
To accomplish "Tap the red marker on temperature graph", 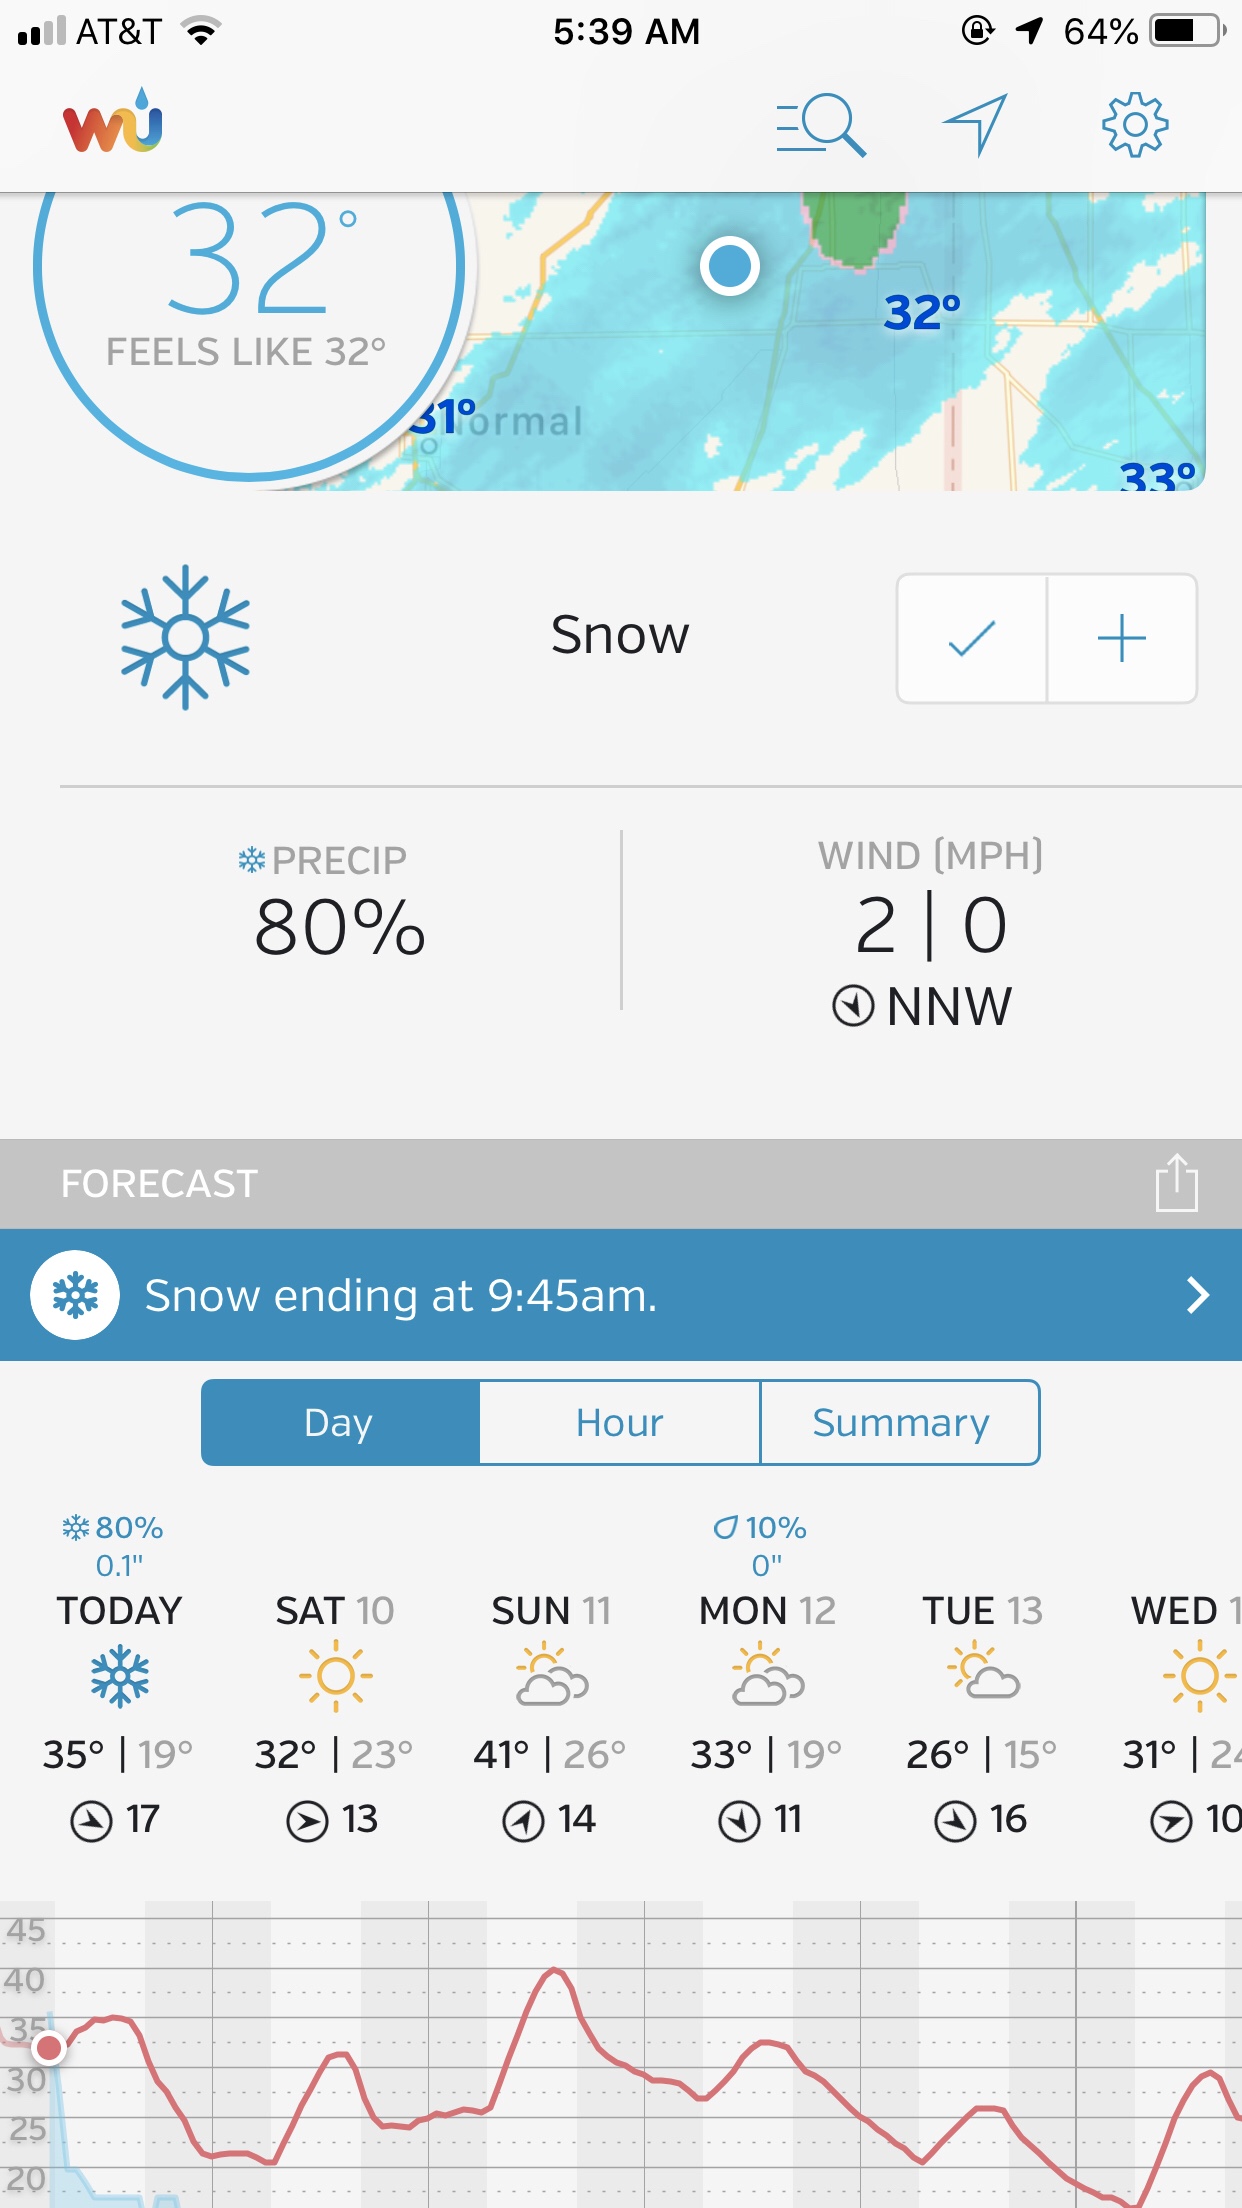I will tap(48, 2048).
